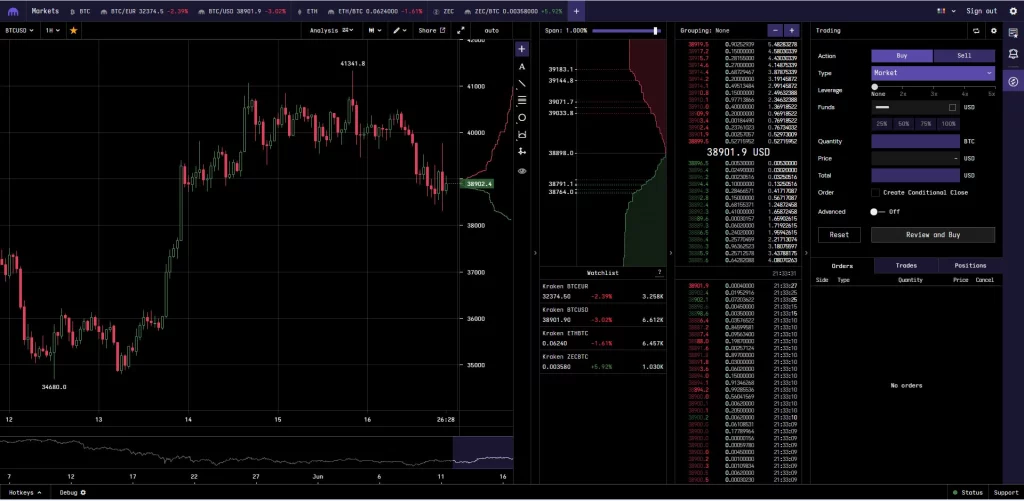Open the order Type Market dropdown
Image resolution: width=1024 pixels, height=501 pixels.
click(x=932, y=73)
